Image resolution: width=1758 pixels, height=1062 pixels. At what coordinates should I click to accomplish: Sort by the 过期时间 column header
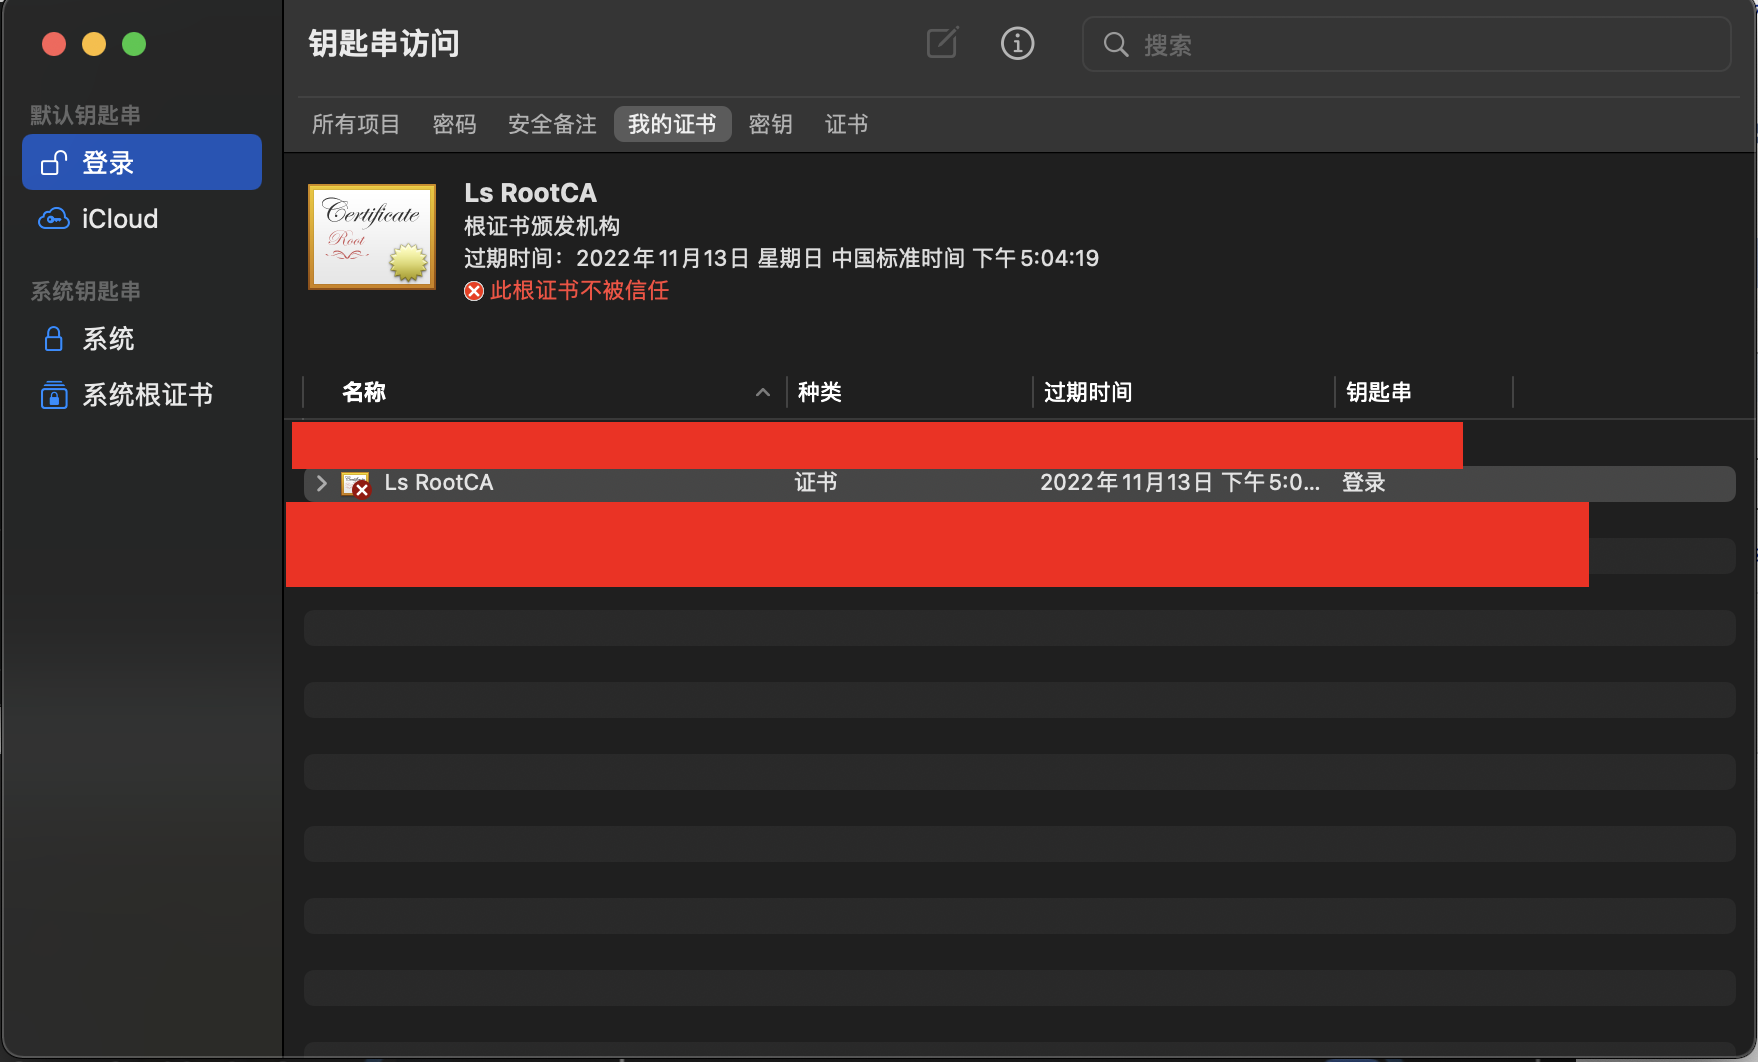pyautogui.click(x=1088, y=392)
